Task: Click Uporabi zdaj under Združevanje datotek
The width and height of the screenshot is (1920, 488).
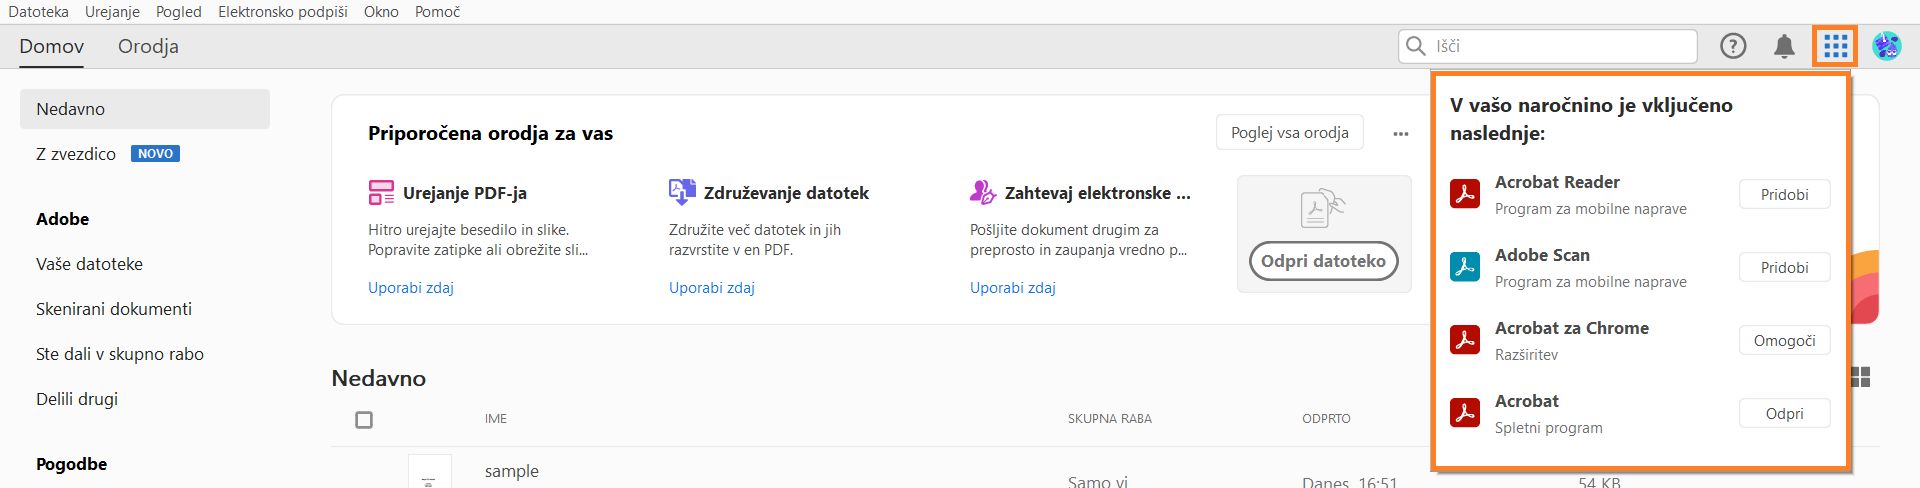Action: (x=712, y=288)
